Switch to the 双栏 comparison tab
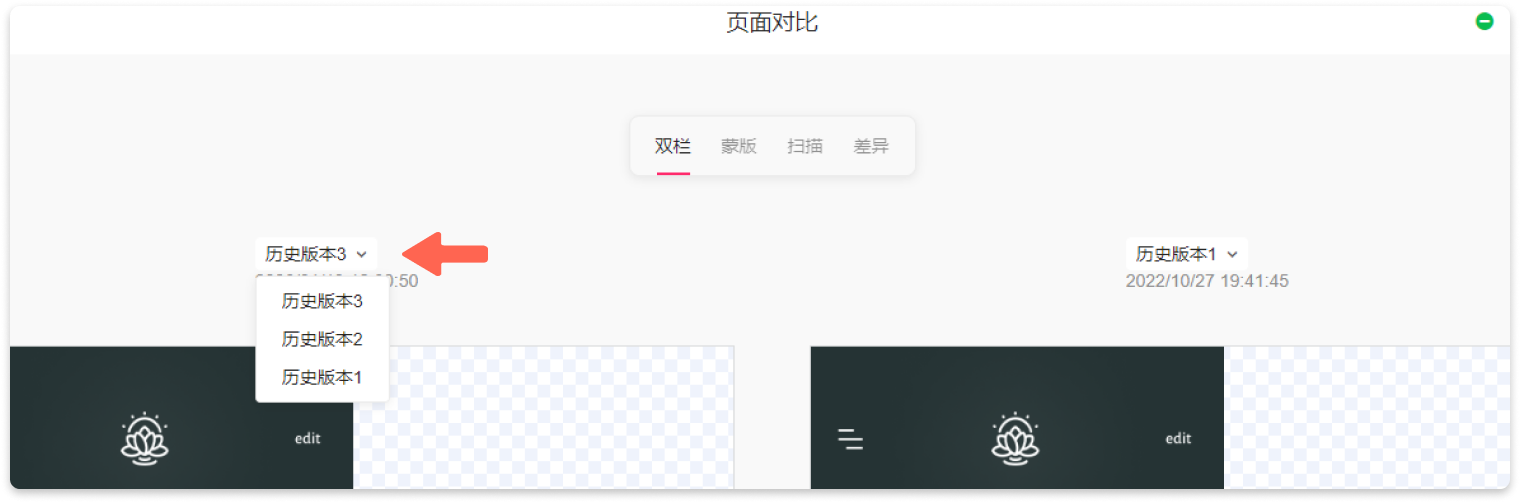 click(673, 147)
